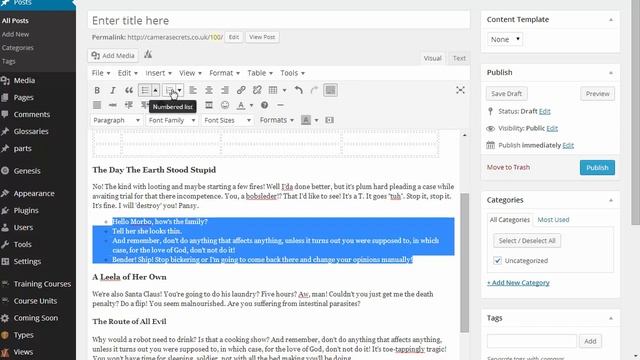Open bullet list style dropdown arrow
This screenshot has height=360, width=640.
click(x=156, y=90)
